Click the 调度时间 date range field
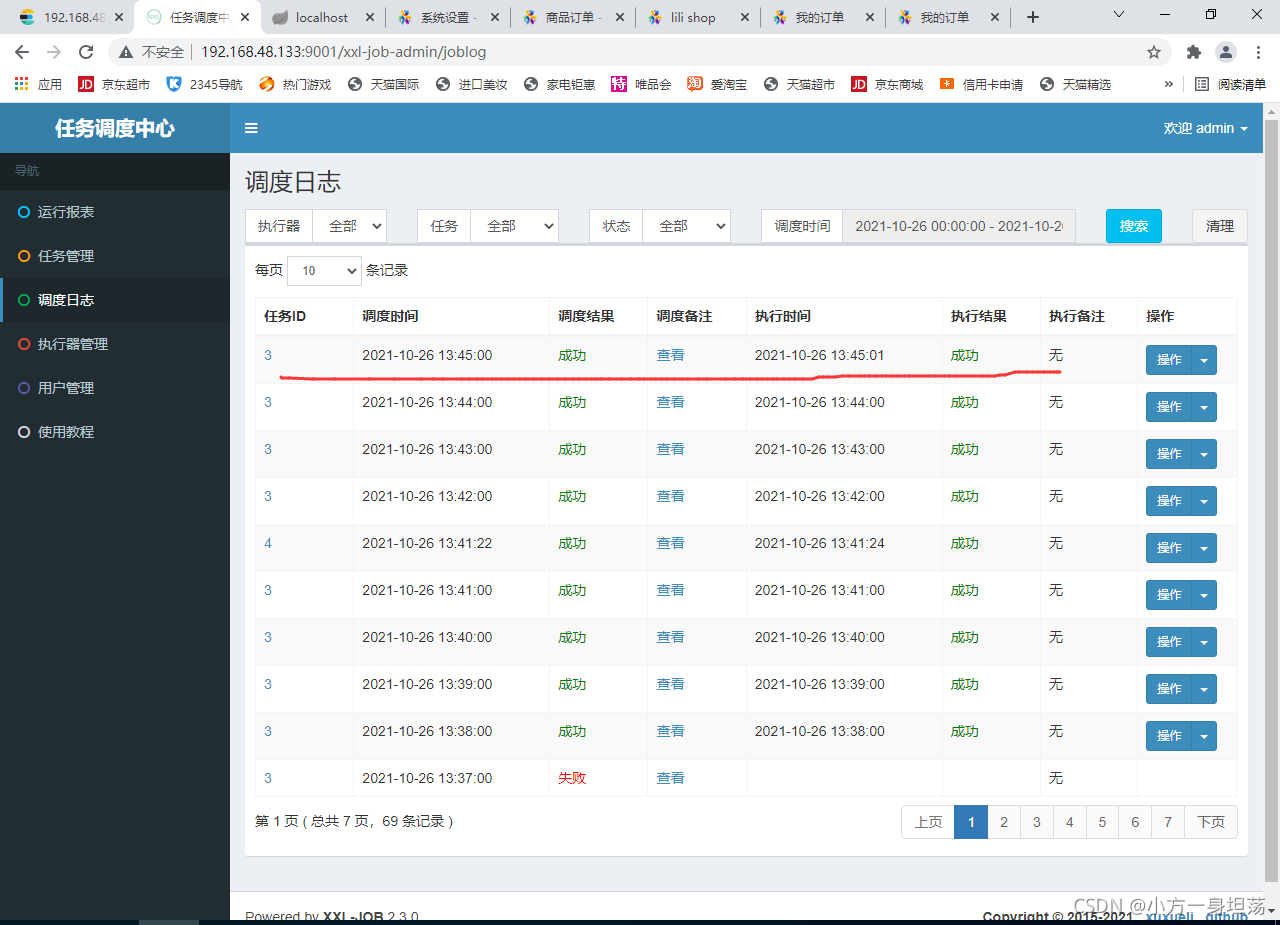 (958, 226)
